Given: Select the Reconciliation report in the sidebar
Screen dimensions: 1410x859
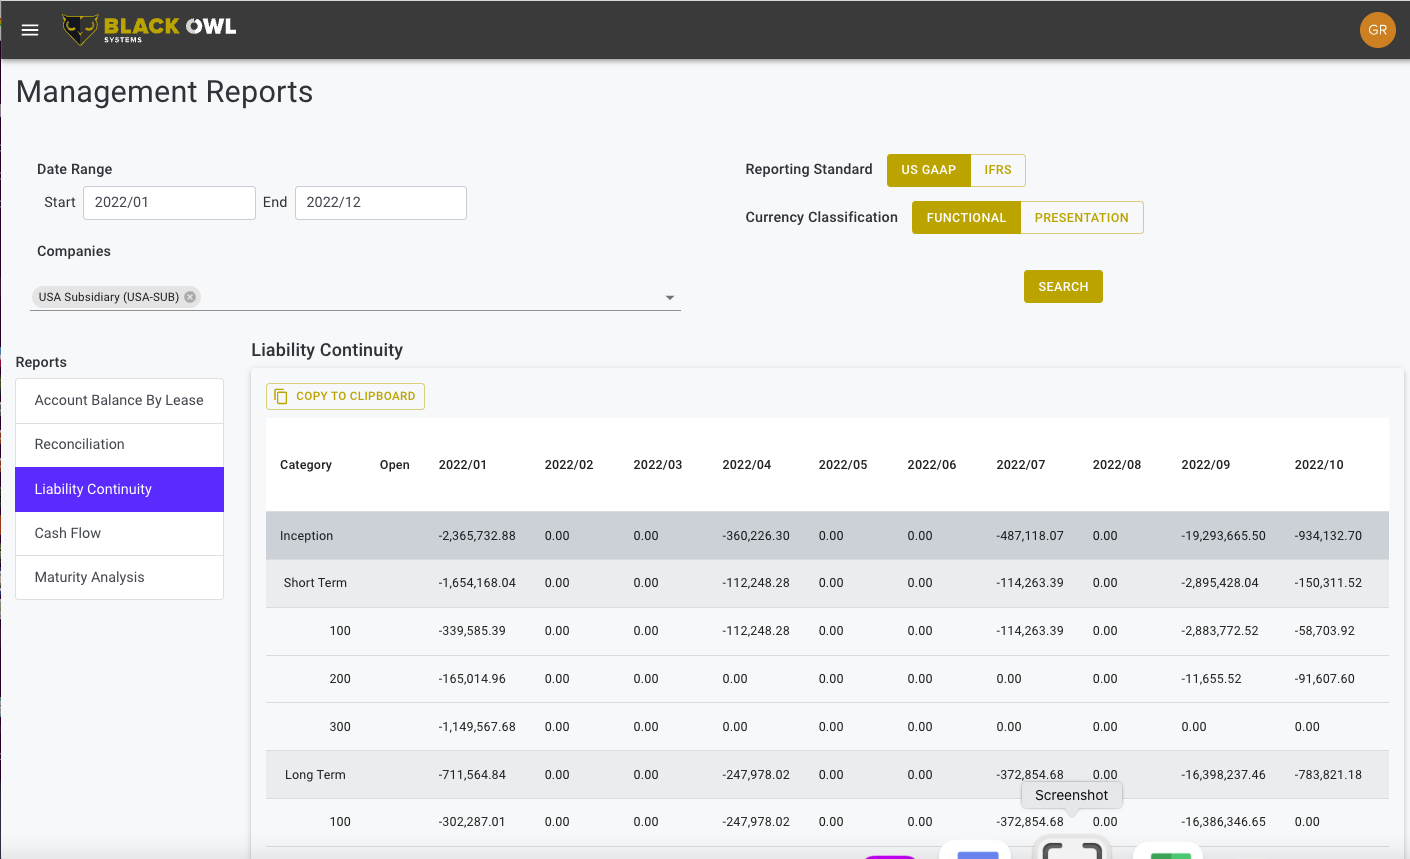Looking at the screenshot, I should pos(119,444).
